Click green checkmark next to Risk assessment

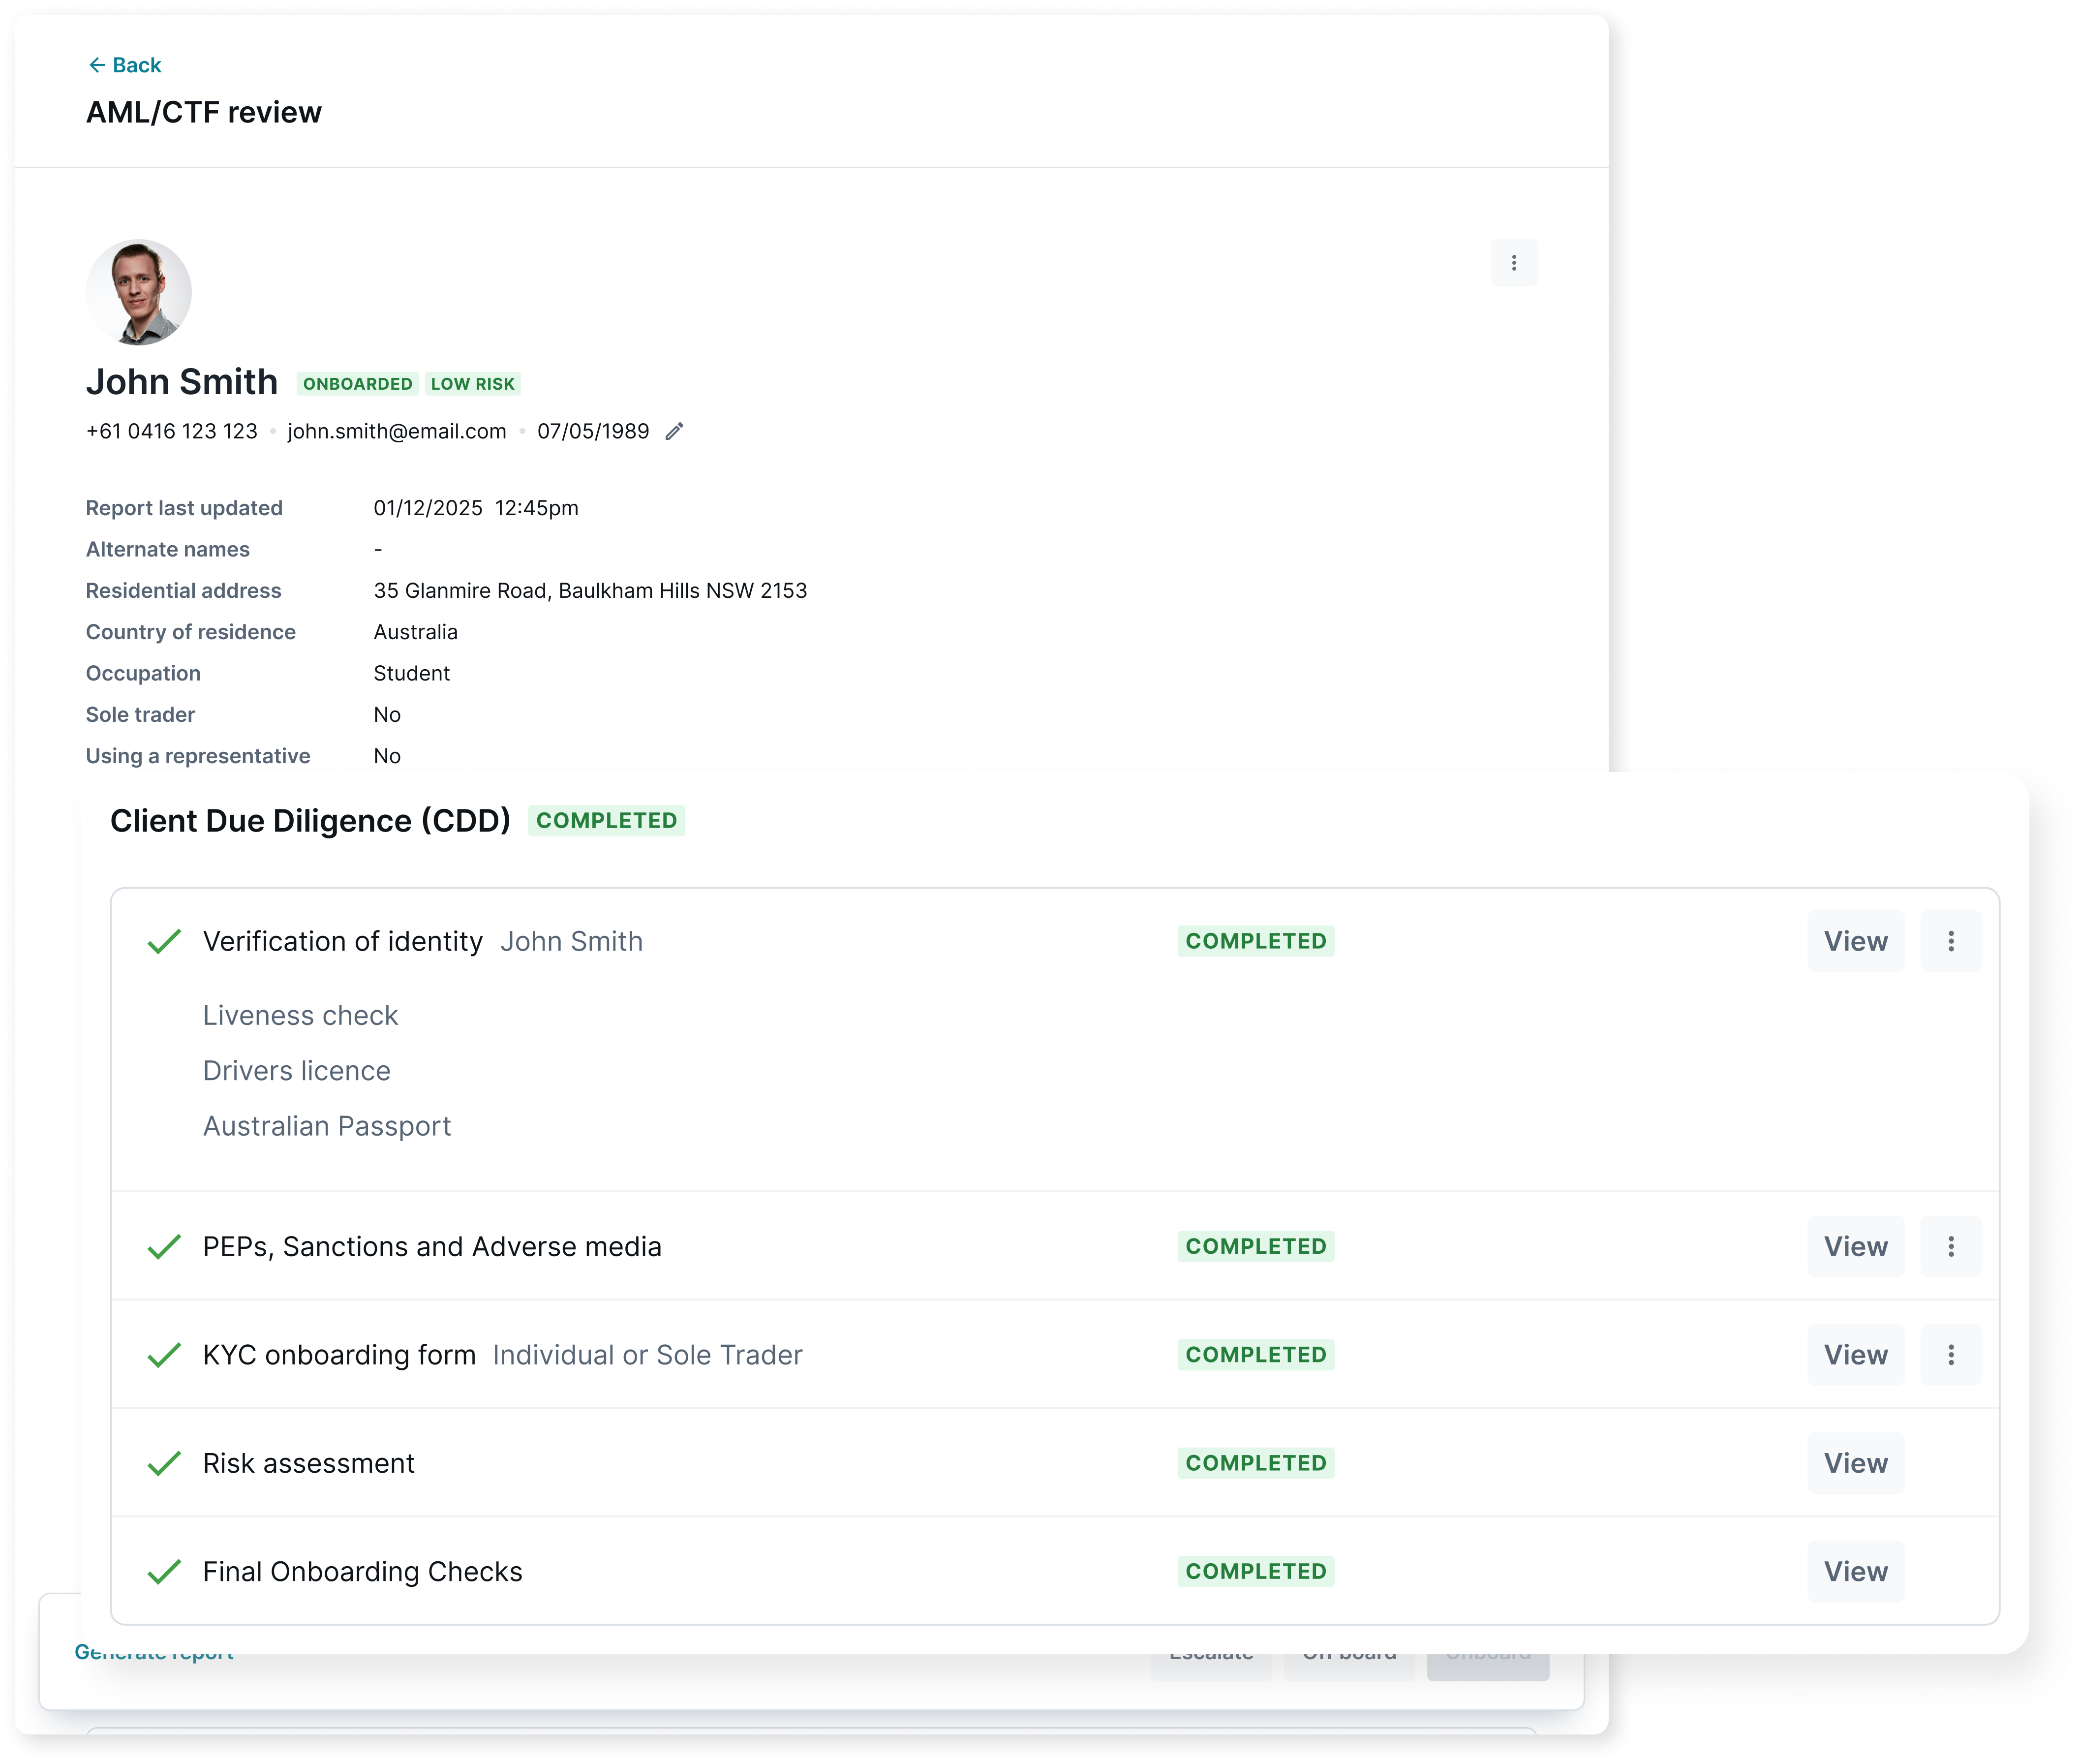164,1463
